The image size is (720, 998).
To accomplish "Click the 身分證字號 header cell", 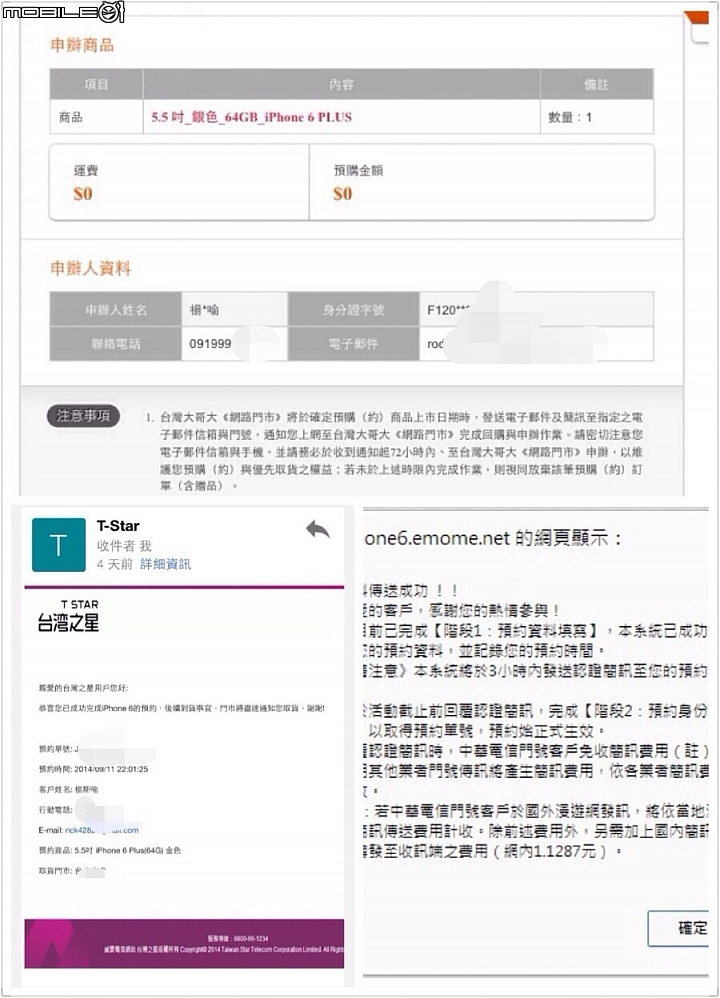I will click(x=353, y=310).
